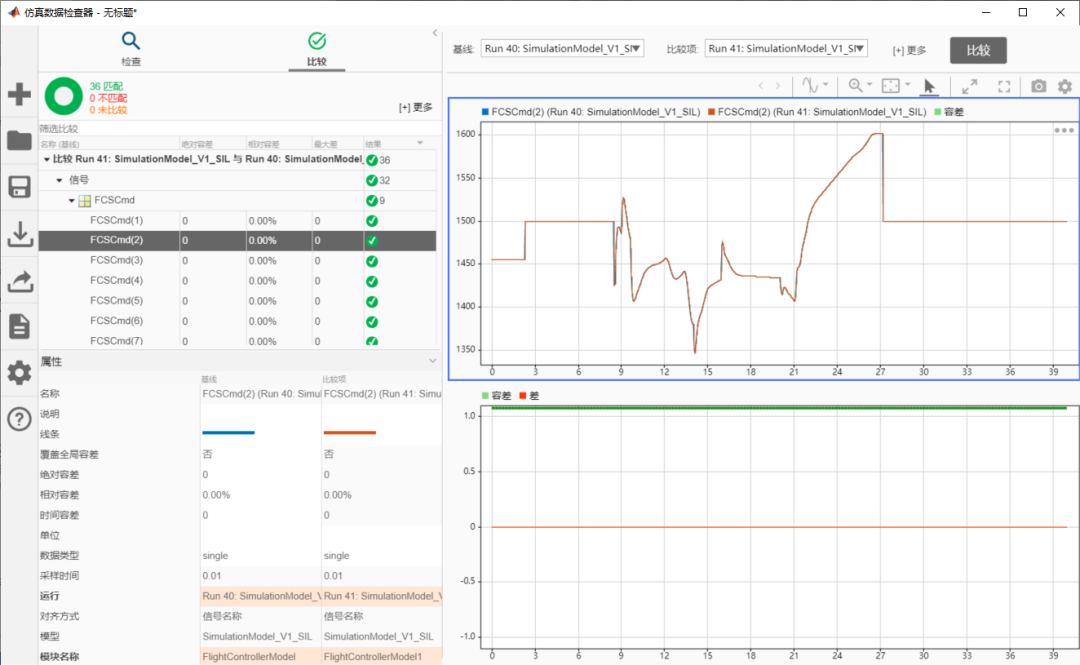Open visualization type dropdown arrow
Viewport: 1080px width, 665px height.
(x=825, y=85)
